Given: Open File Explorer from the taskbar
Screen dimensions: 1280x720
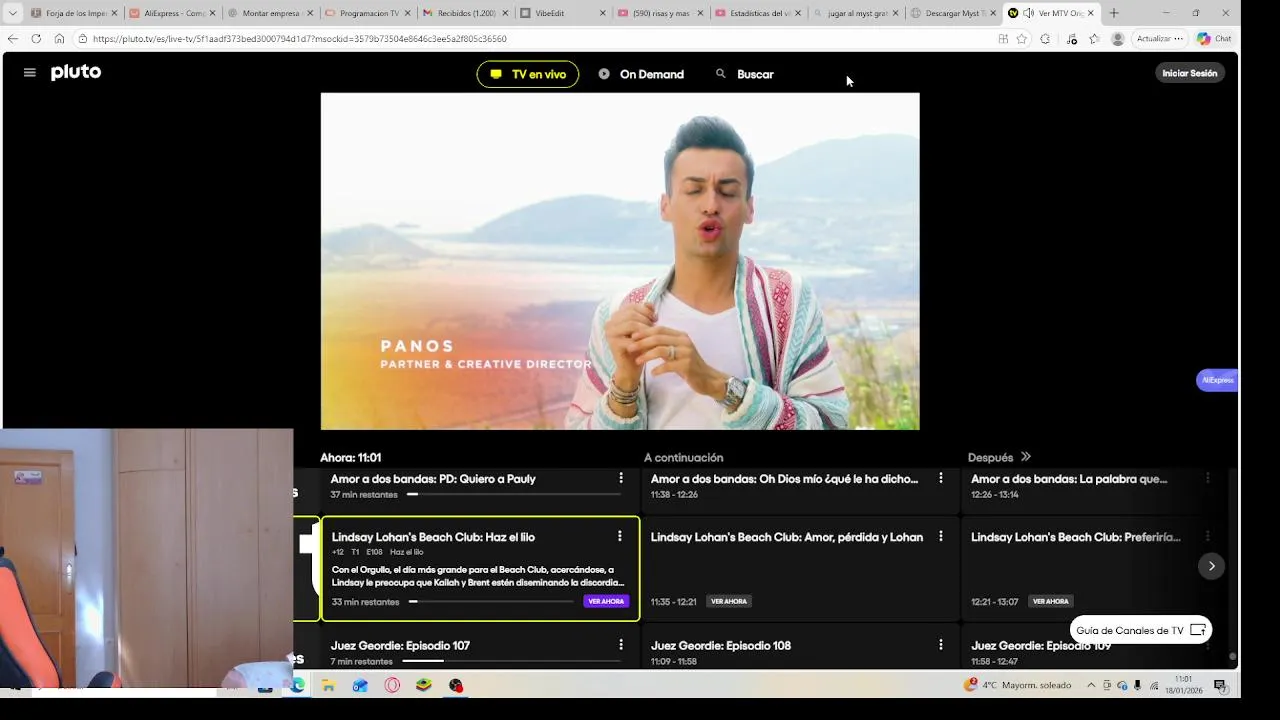Looking at the screenshot, I should (x=328, y=685).
